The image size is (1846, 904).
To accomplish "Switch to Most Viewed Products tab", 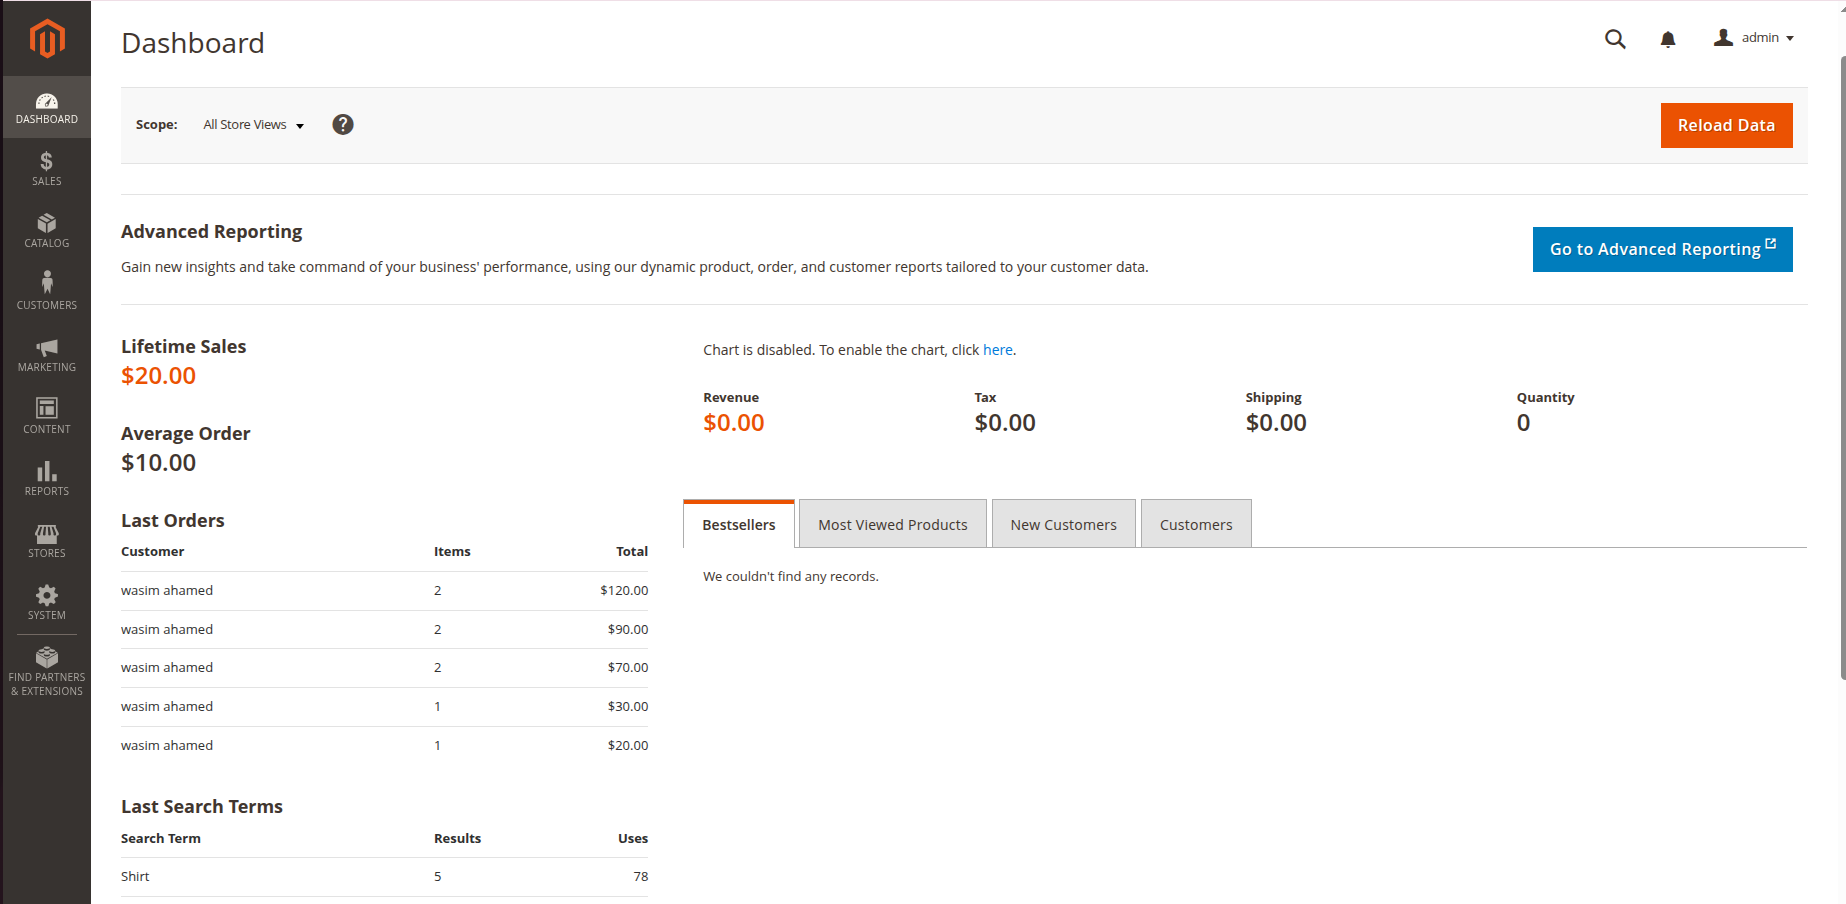I will [x=892, y=524].
